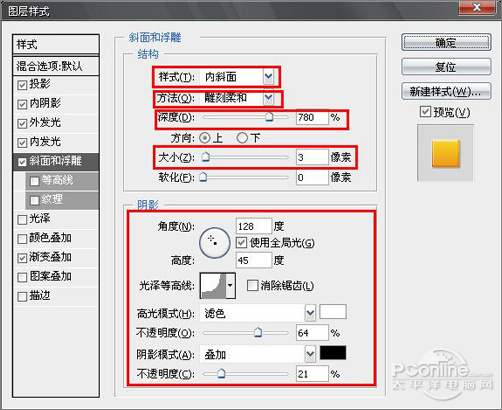
Task: Uncheck 使用全局光(G) checkbox
Action: [241, 243]
